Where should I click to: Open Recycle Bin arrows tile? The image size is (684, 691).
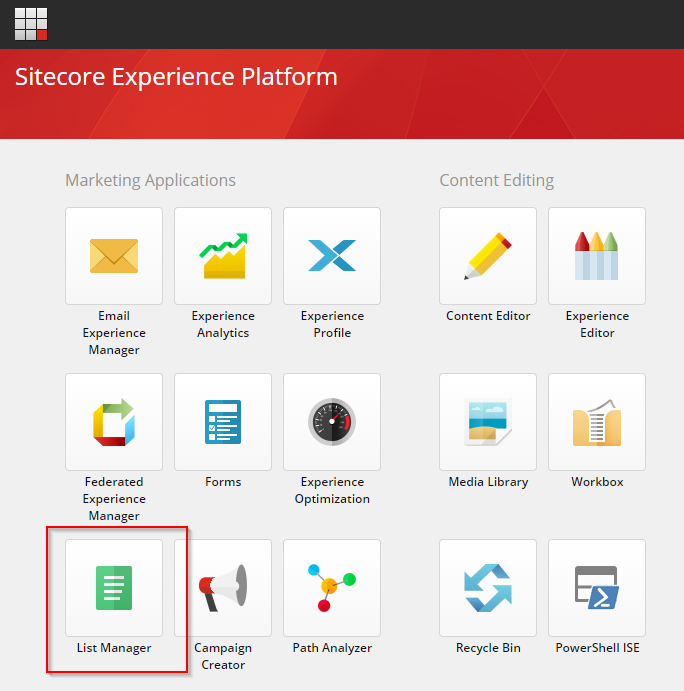pyautogui.click(x=488, y=588)
